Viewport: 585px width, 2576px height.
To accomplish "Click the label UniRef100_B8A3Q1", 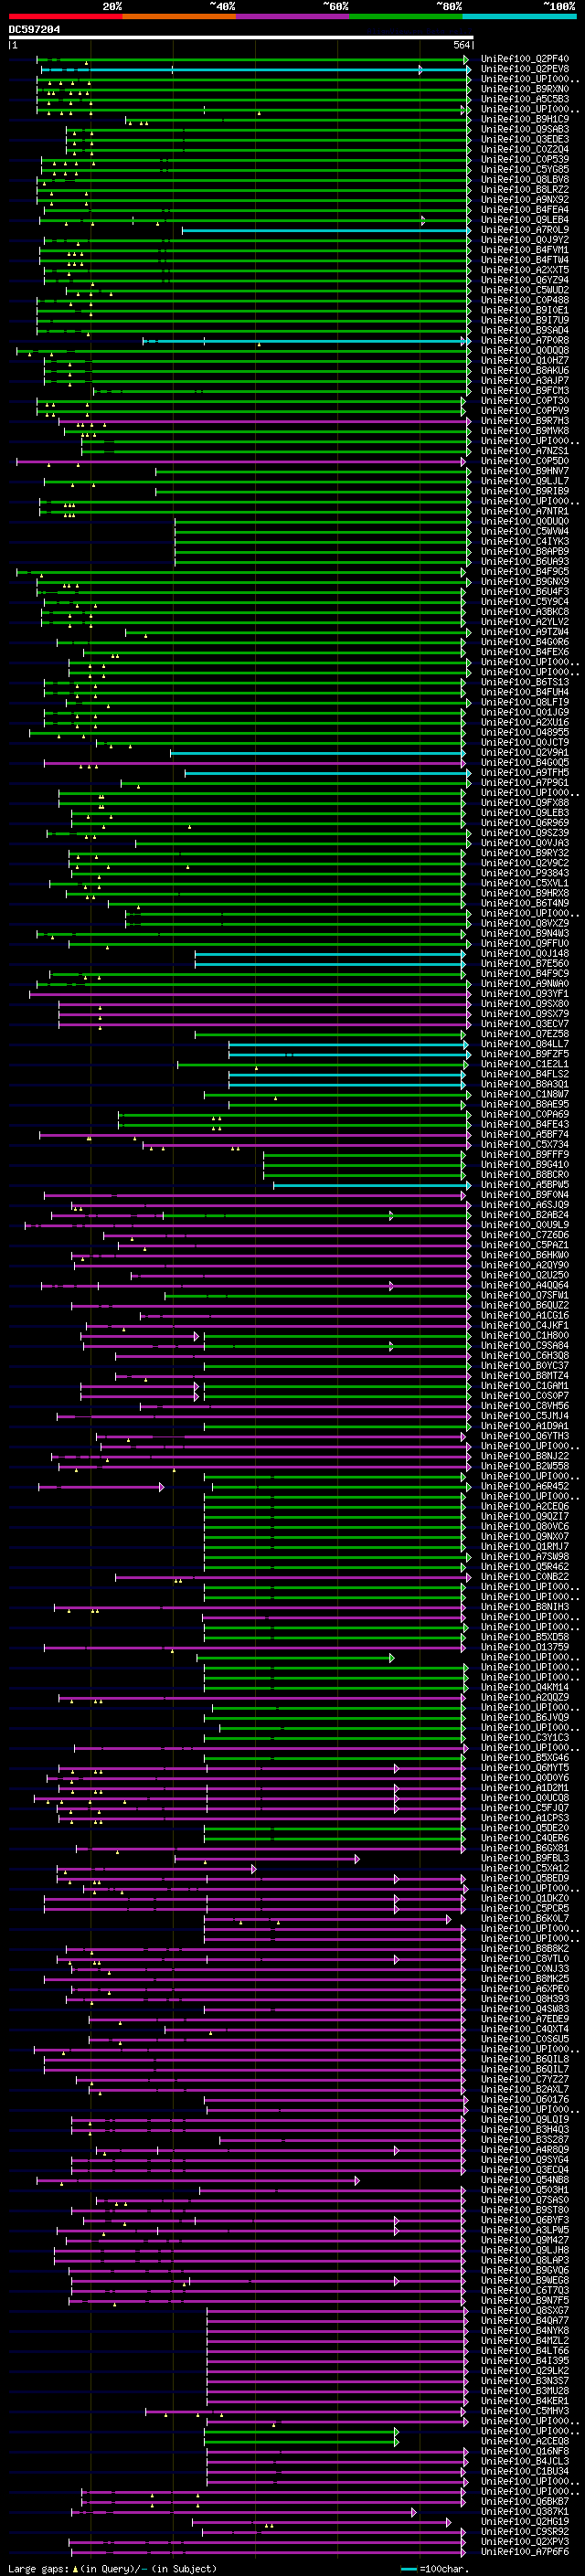I will tap(524, 1084).
